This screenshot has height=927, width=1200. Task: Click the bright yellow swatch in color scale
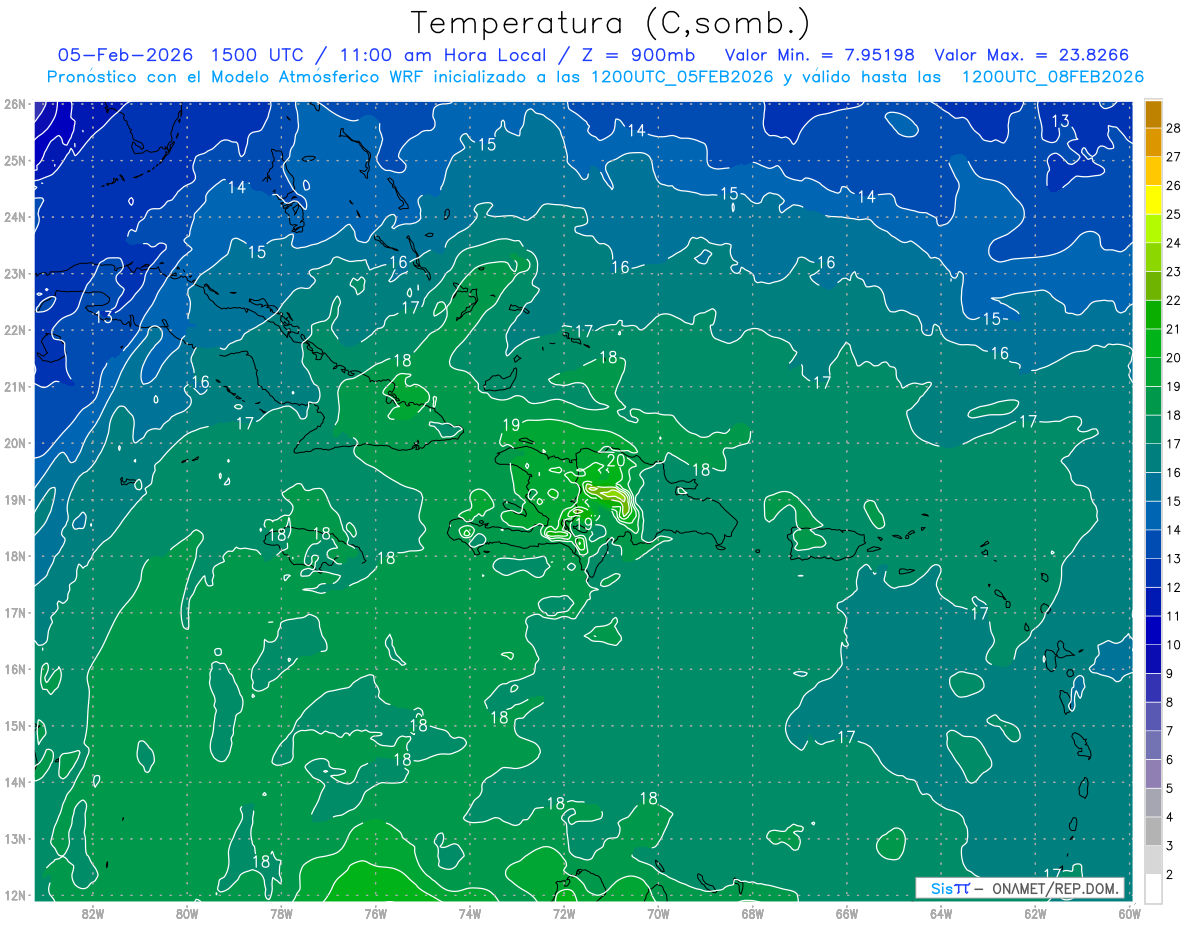1153,199
